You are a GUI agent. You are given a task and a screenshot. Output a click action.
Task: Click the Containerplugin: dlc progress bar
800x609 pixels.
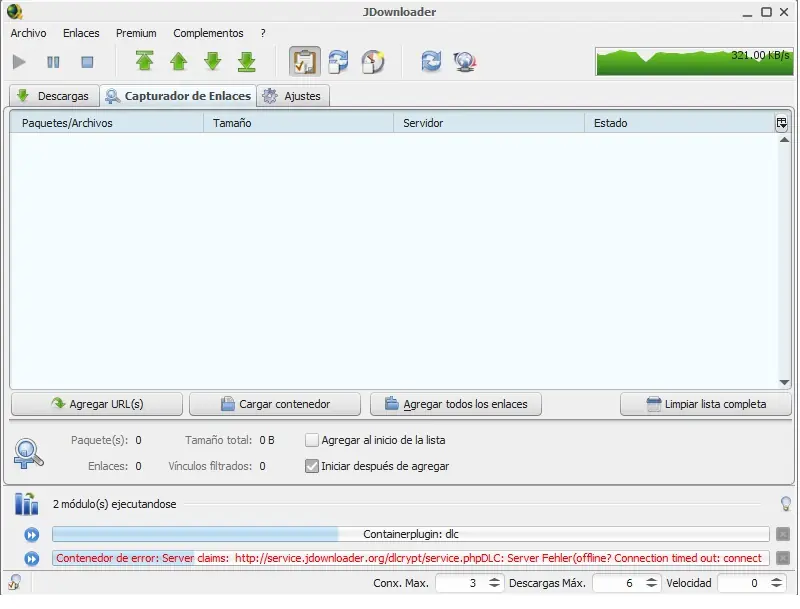[x=411, y=534]
